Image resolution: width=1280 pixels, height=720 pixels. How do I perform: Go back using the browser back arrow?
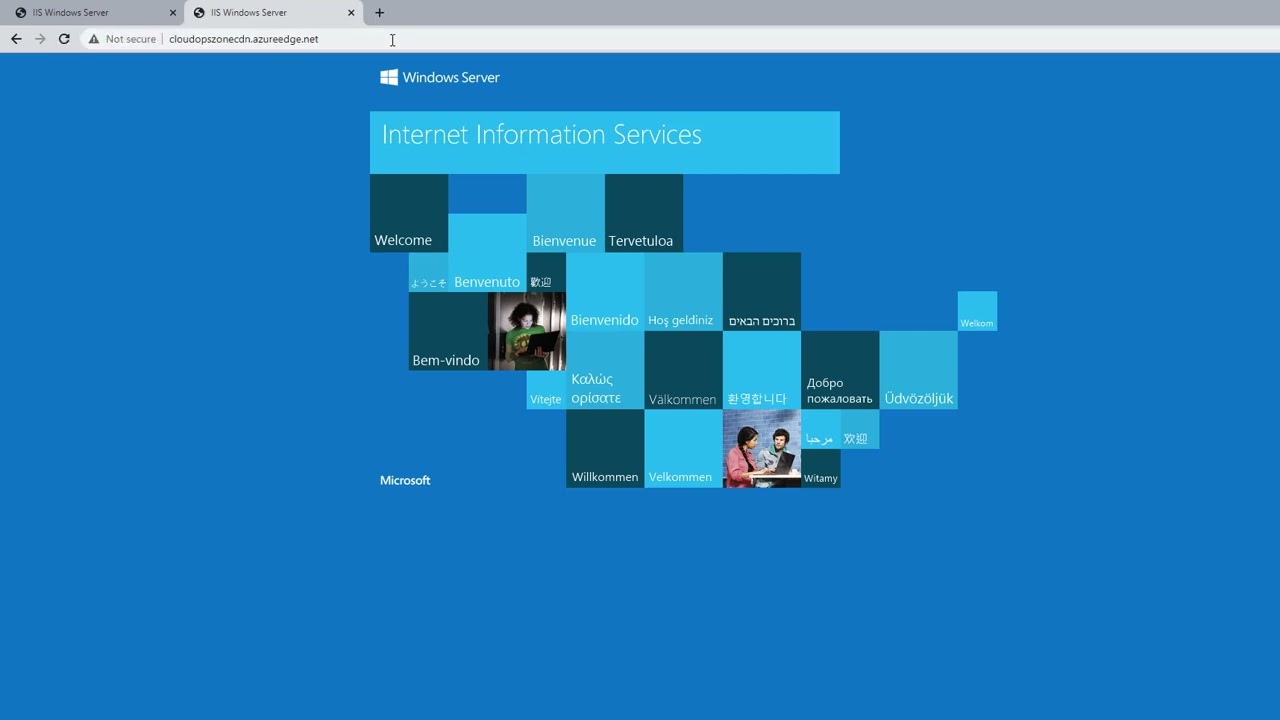16,39
